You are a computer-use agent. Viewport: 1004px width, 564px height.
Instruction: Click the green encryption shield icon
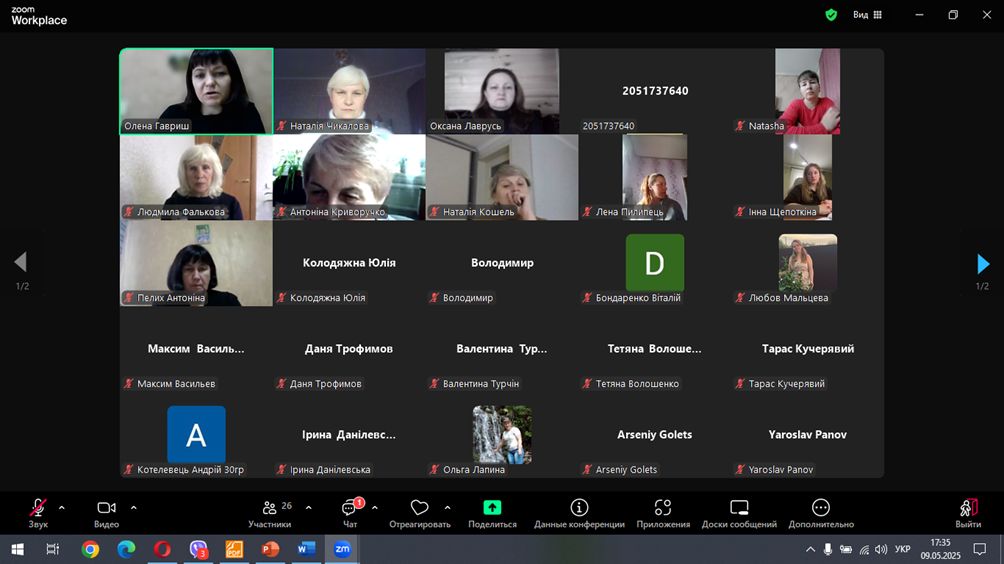click(831, 15)
